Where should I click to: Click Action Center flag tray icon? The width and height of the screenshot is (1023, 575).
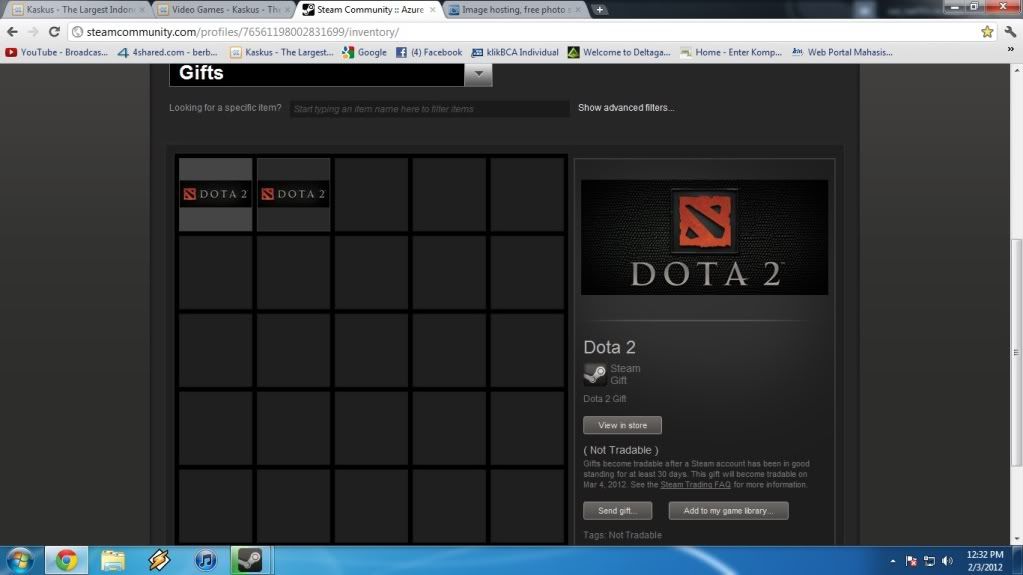pyautogui.click(x=911, y=561)
